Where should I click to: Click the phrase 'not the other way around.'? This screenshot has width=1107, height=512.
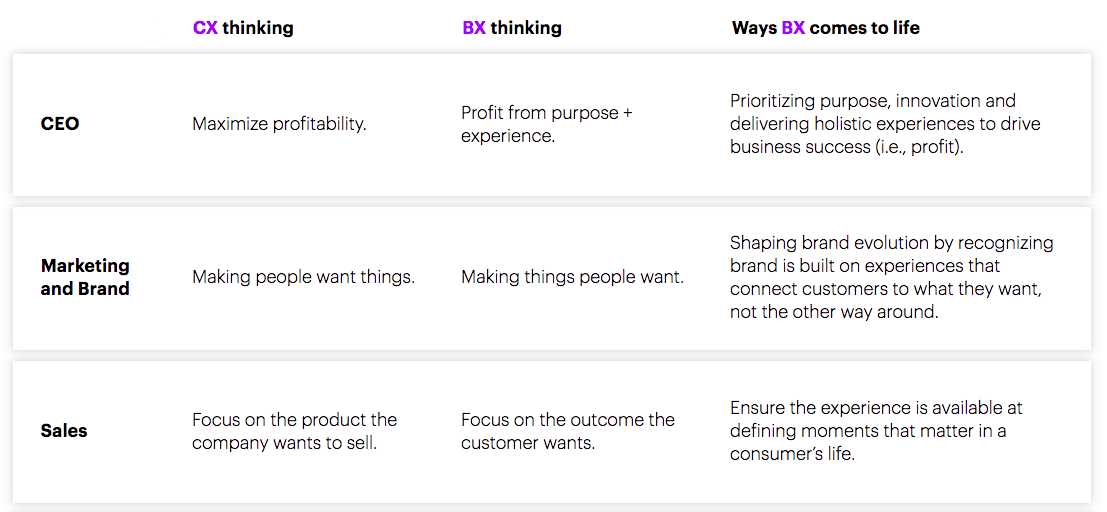point(834,312)
